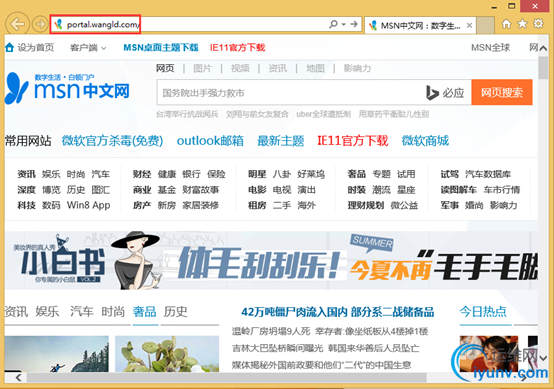Screen dimensions: 554x389
Task: Click the MSN中文网 butterfly logo
Action: [x=67, y=88]
